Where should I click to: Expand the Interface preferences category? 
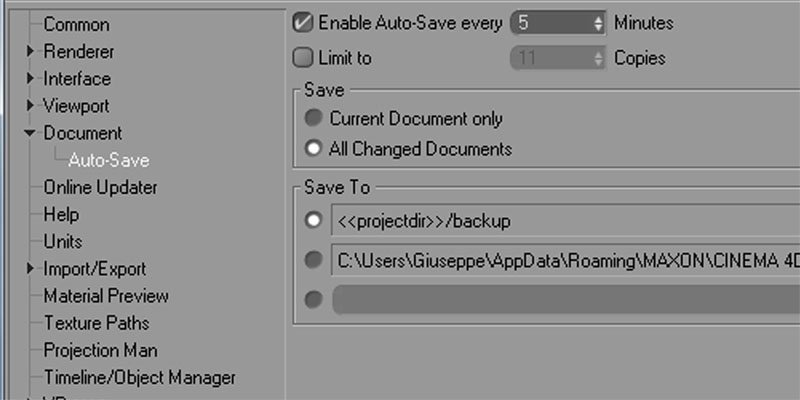[30, 78]
